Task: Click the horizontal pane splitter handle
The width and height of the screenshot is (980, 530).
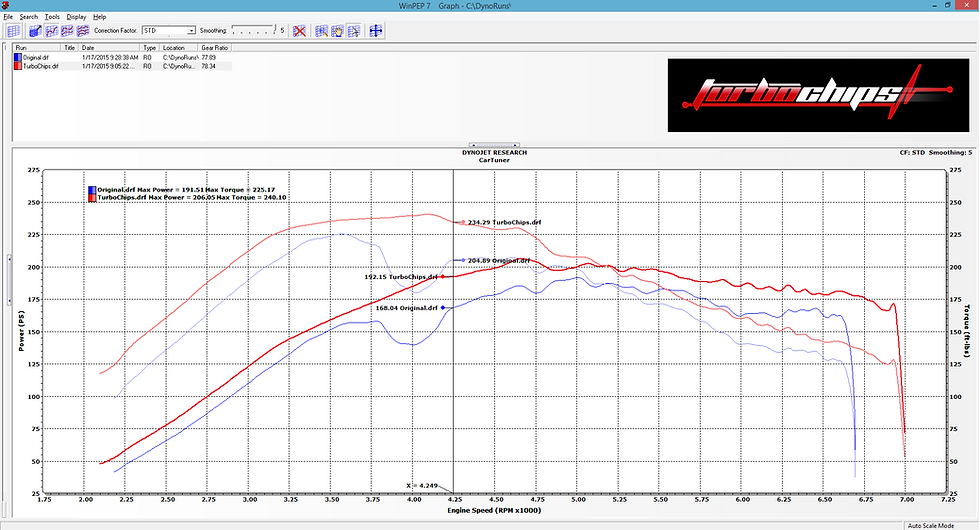Action: 494,145
